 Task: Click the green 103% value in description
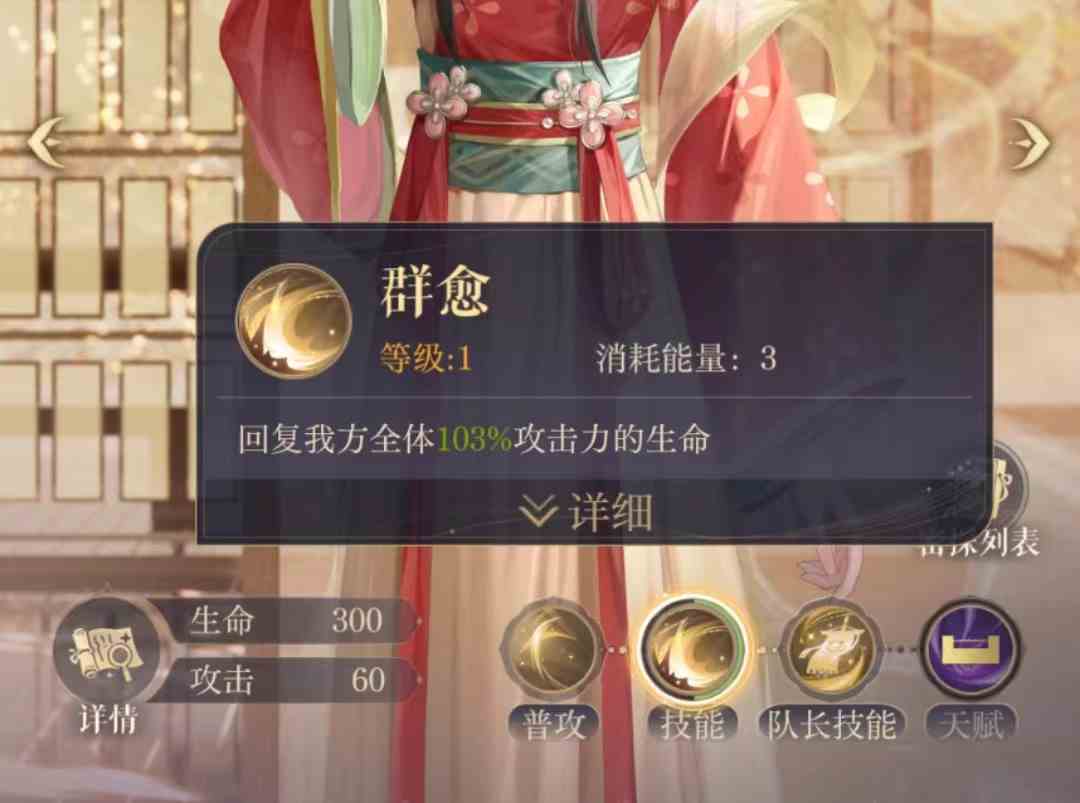(x=475, y=439)
